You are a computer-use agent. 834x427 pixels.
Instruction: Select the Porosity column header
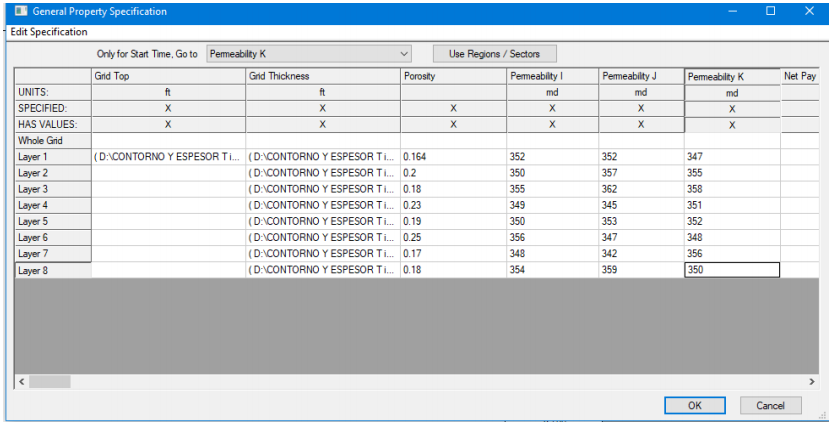tap(453, 76)
